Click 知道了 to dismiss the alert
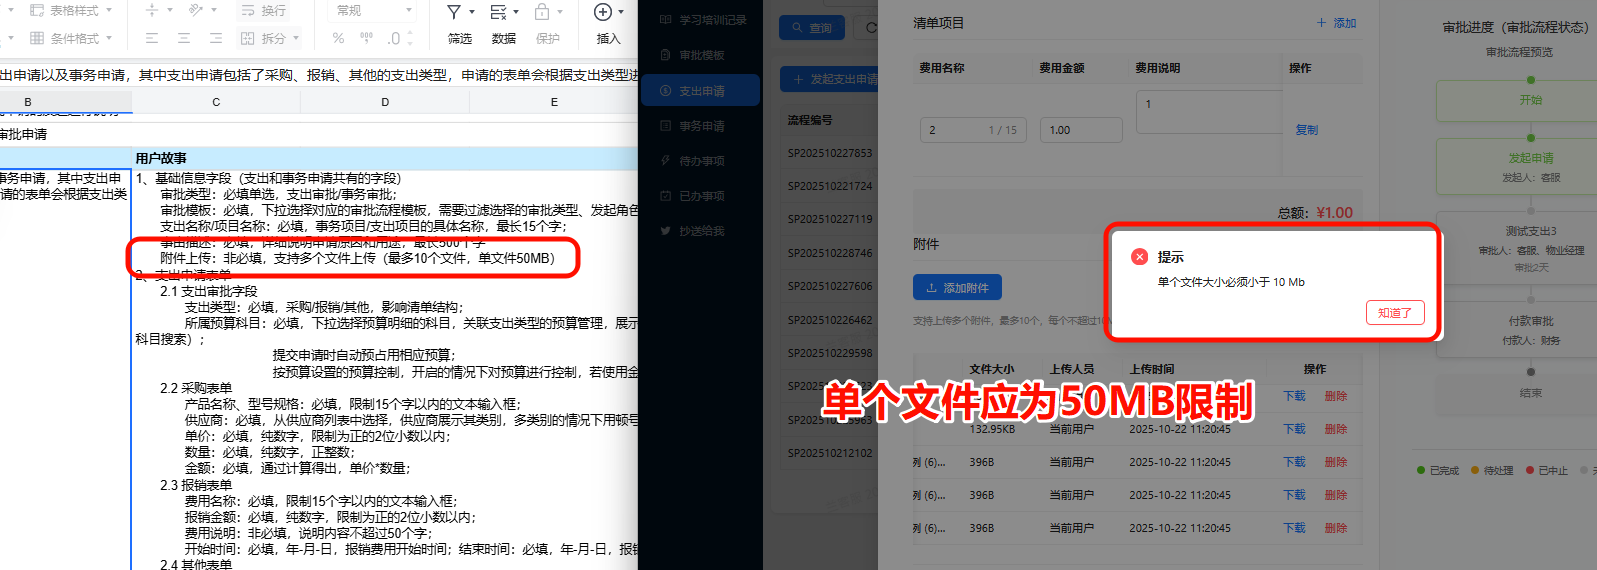1597x570 pixels. click(1395, 313)
